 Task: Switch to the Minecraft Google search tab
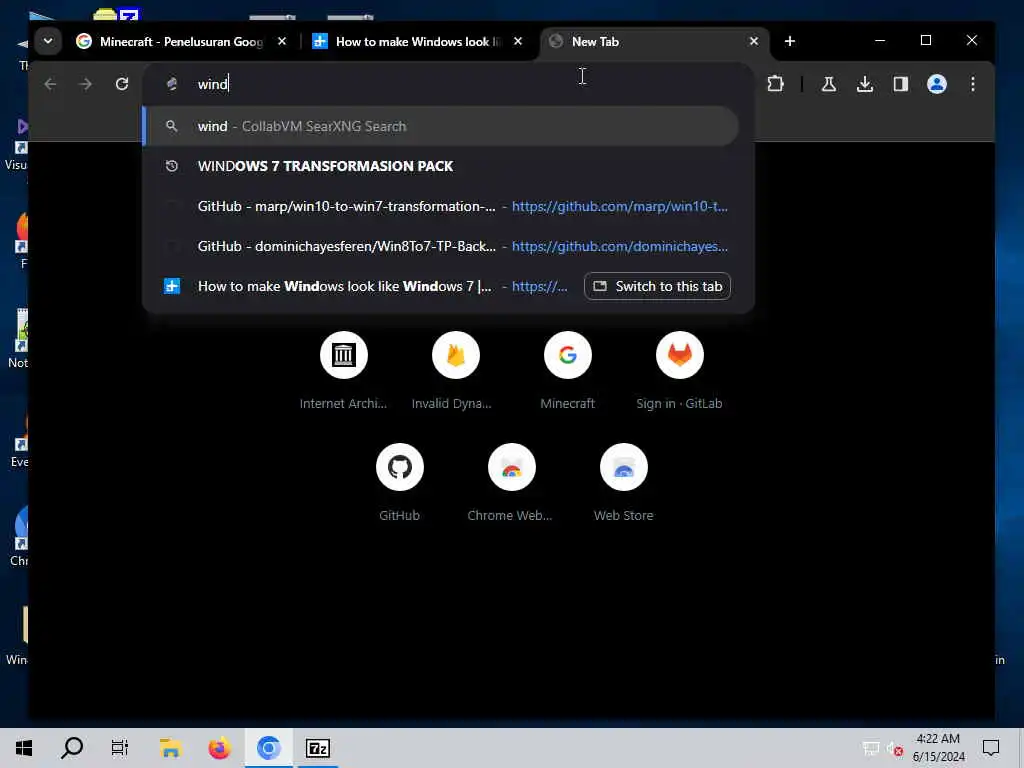point(181,42)
